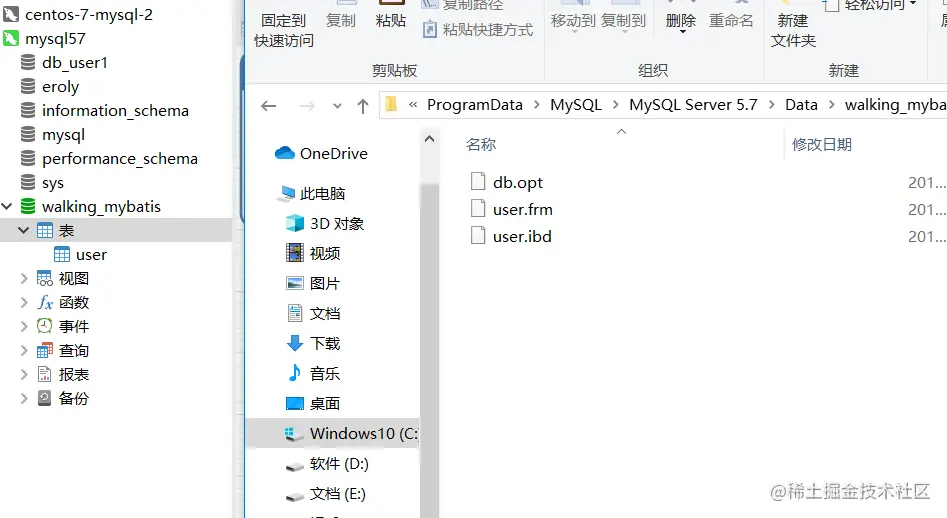Open the user table in tree
Viewport: 947px width, 518px height.
click(91, 255)
